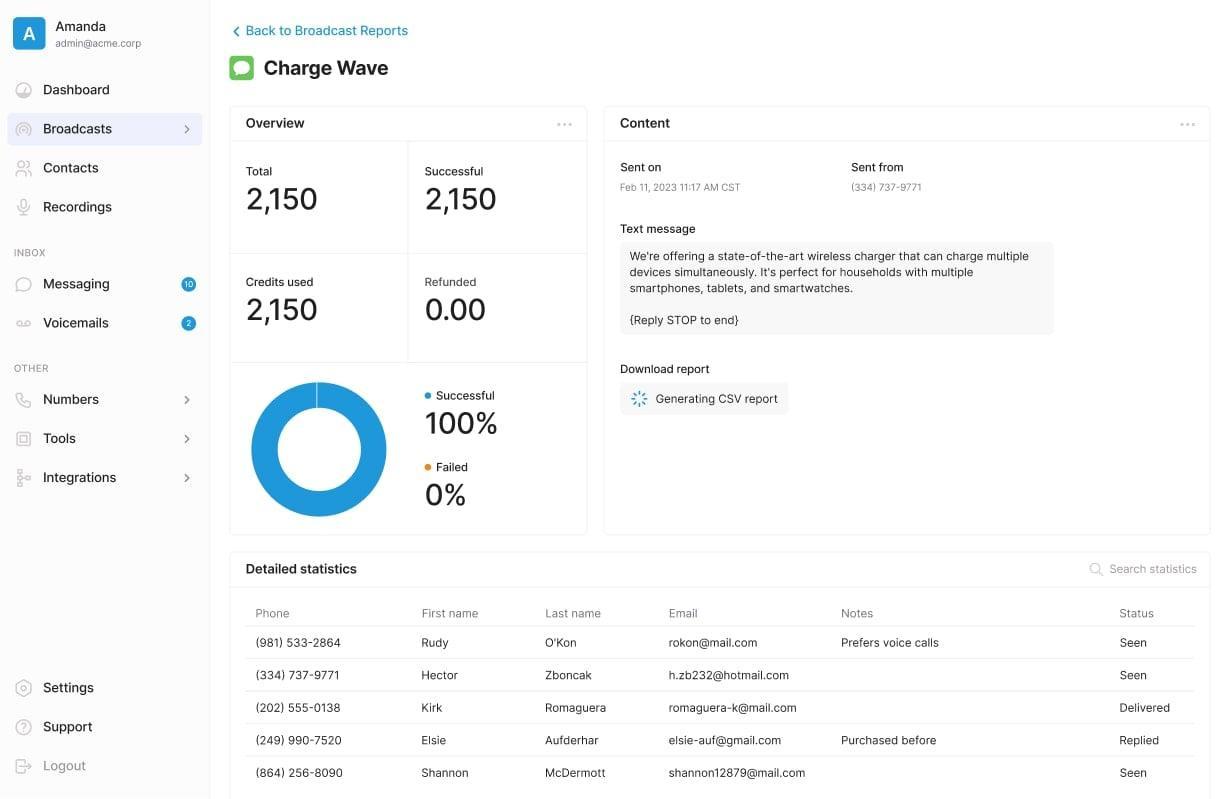
Task: Open the Content panel three-dot menu
Action: point(1187,124)
